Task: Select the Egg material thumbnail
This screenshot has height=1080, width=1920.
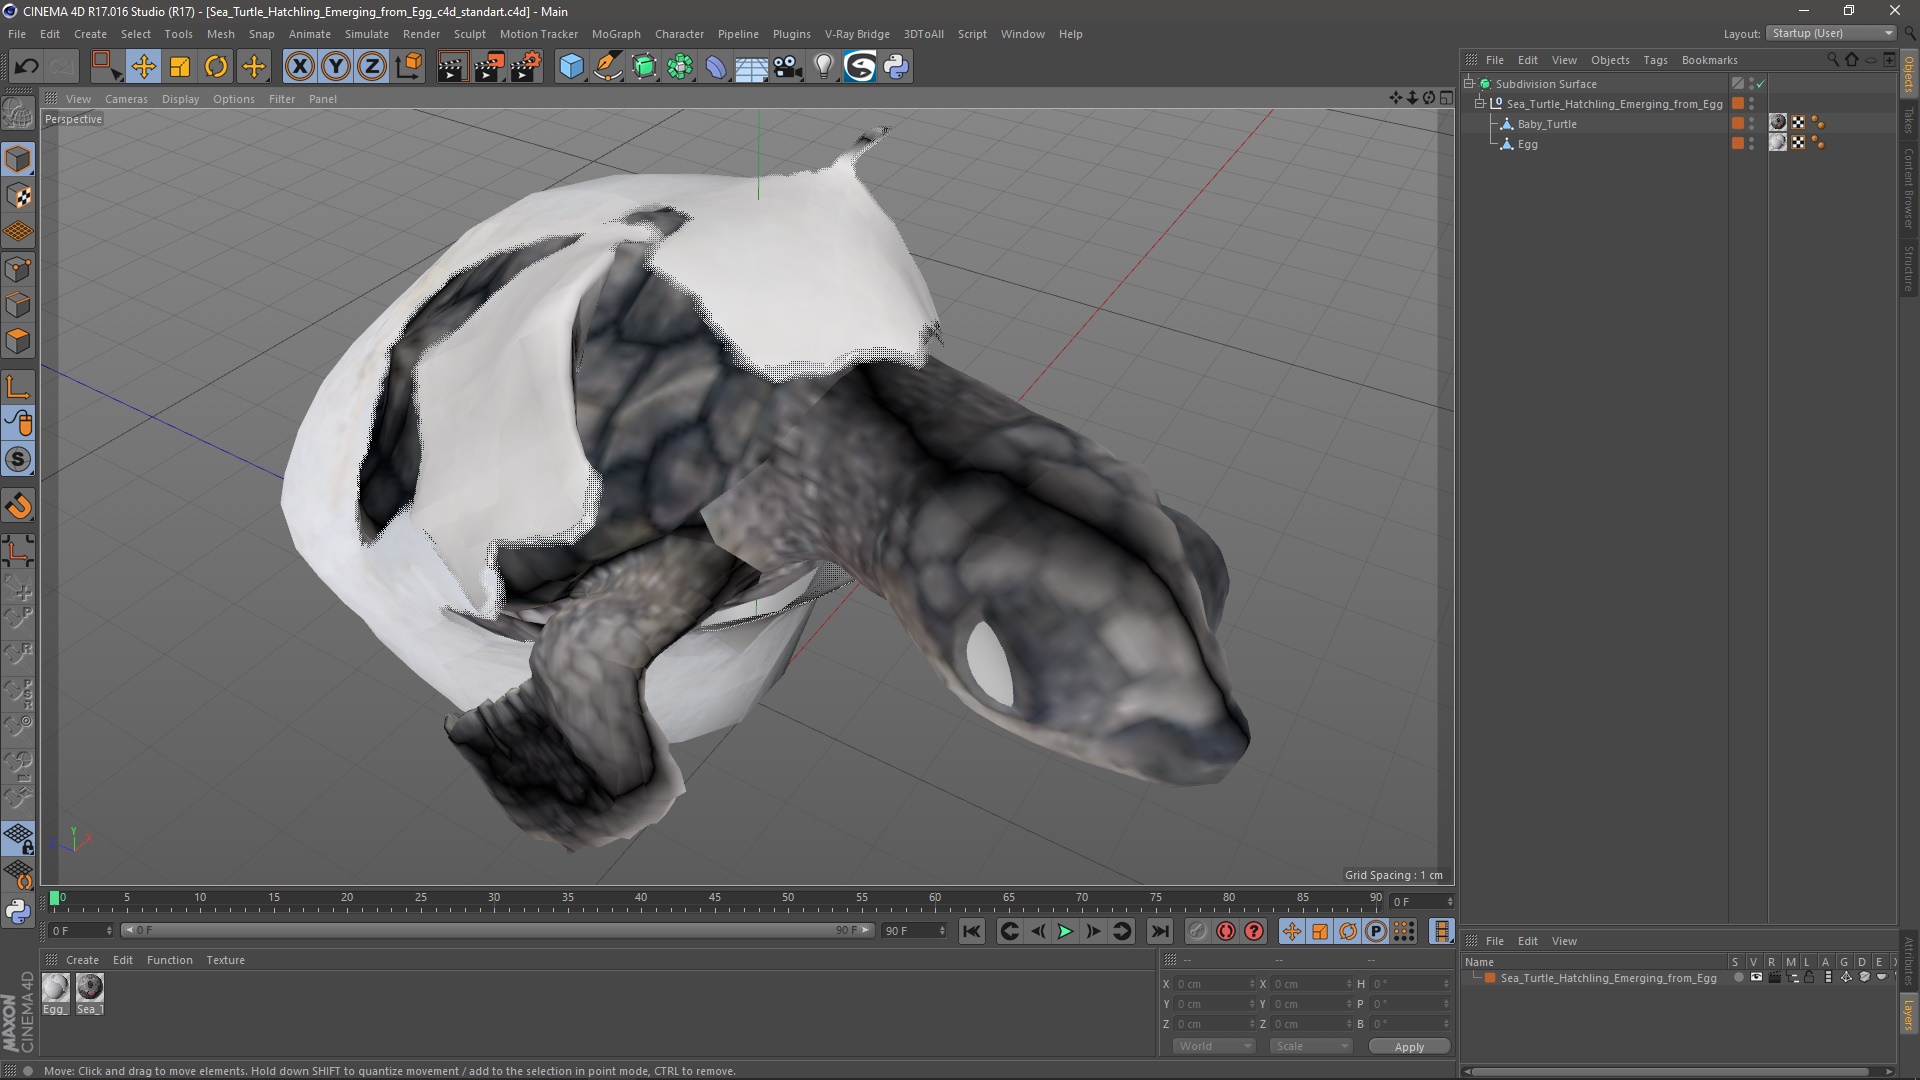Action: (x=55, y=988)
